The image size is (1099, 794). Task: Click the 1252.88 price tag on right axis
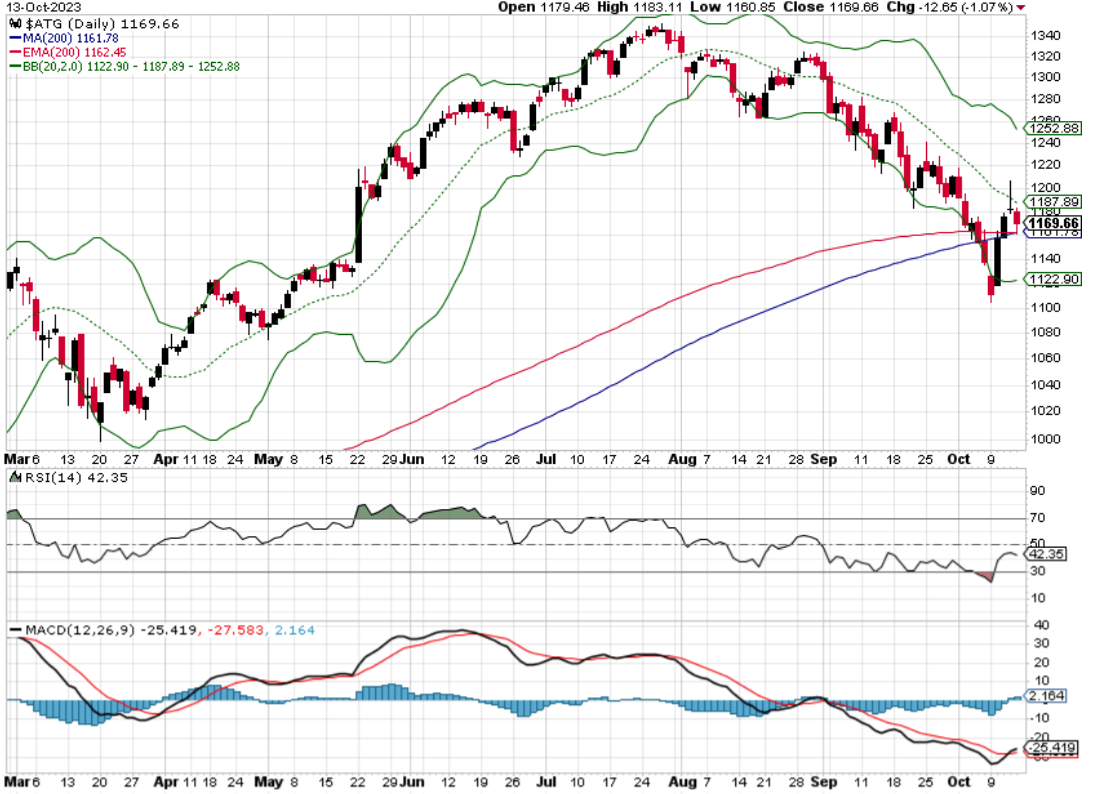coord(1053,128)
